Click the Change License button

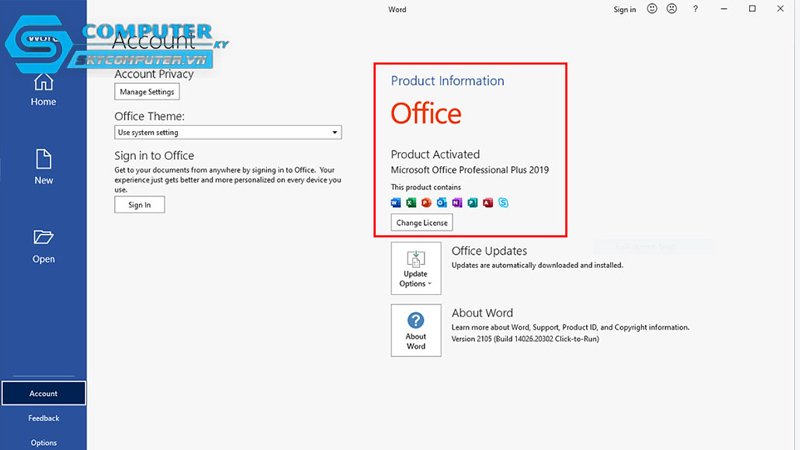pos(422,222)
